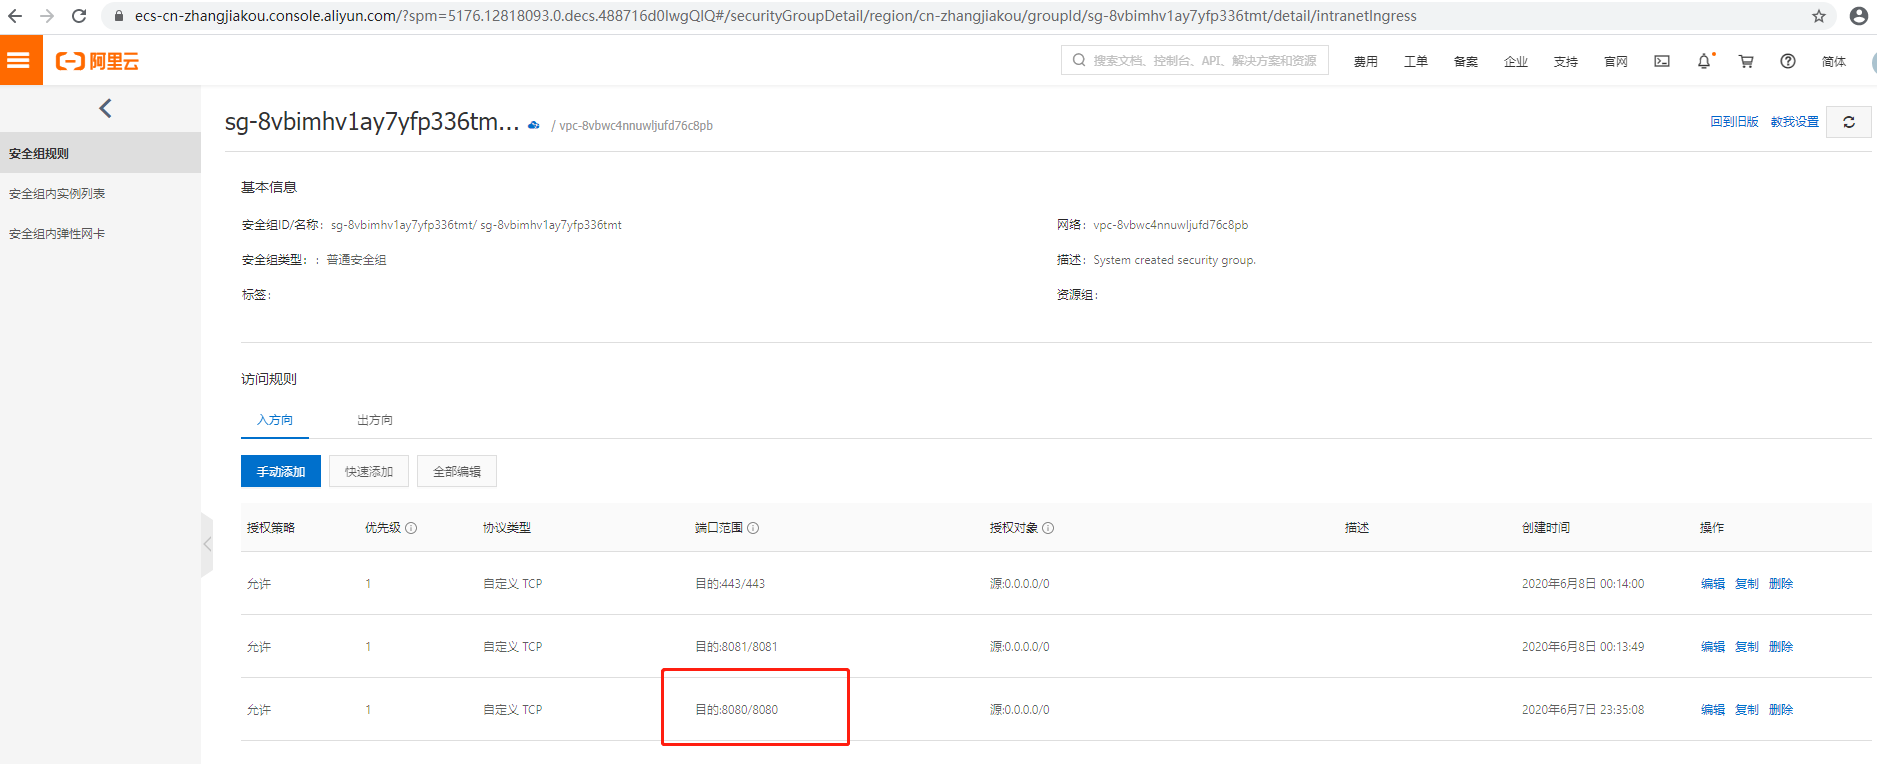Viewport: 1877px width, 764px height.
Task: Click the sidebar back chevron
Action: point(105,108)
